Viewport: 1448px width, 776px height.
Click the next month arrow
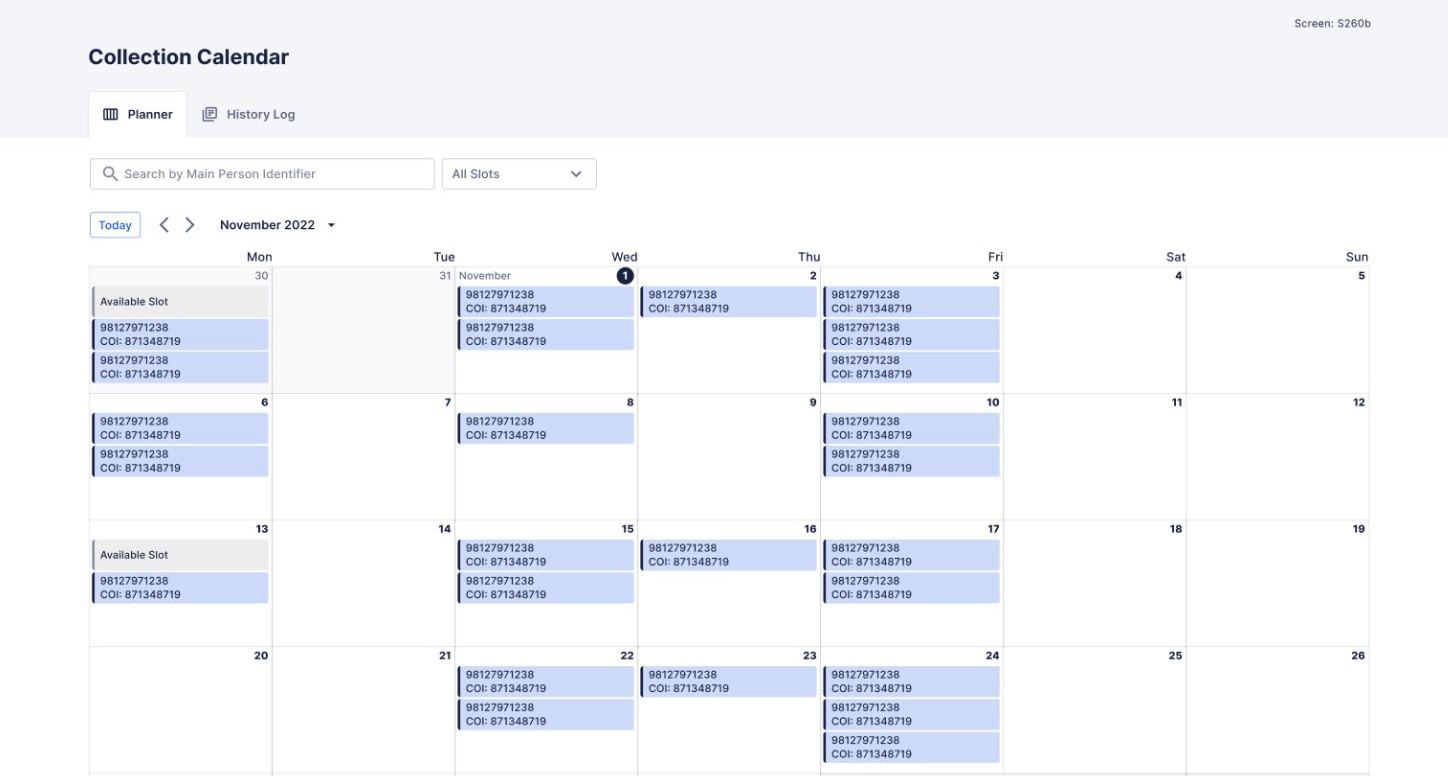pos(190,224)
